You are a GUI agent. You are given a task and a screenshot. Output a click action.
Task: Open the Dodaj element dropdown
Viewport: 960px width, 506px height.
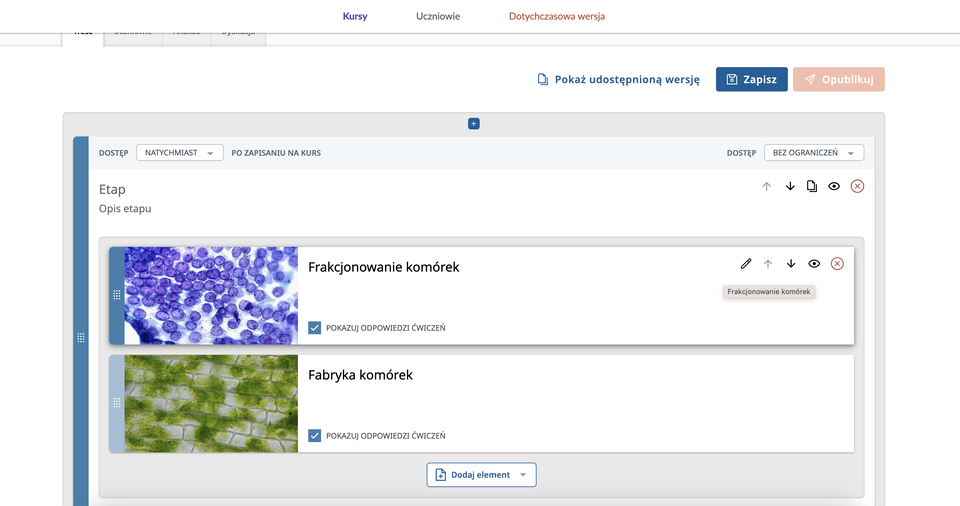click(482, 475)
